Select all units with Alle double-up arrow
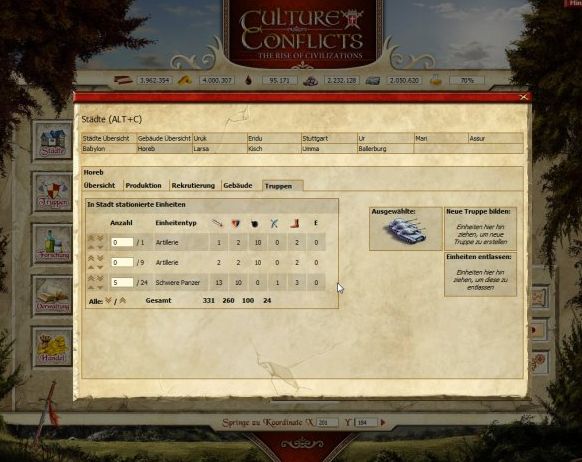 click(x=123, y=301)
